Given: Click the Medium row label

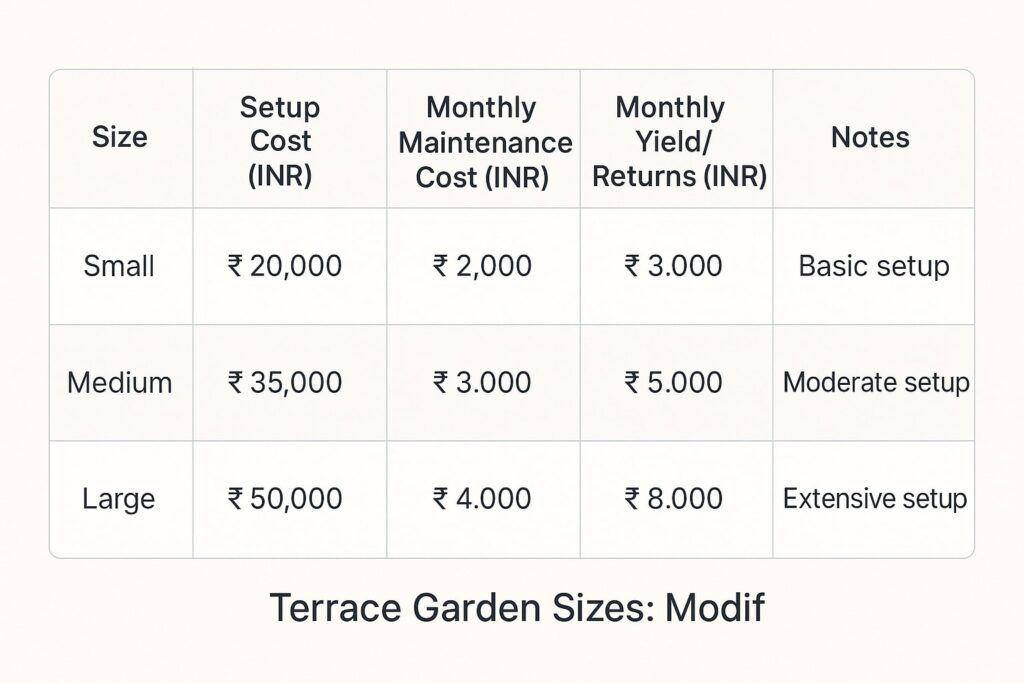Looking at the screenshot, I should coord(119,382).
